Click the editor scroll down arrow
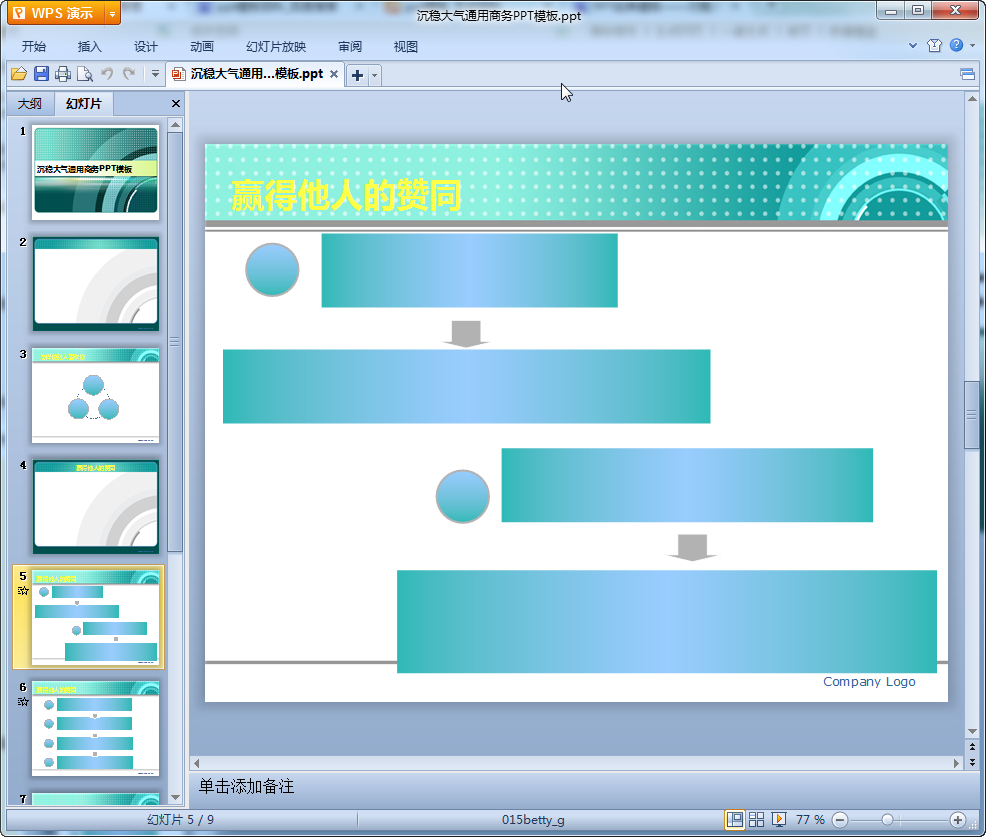Image resolution: width=986 pixels, height=837 pixels. pyautogui.click(x=972, y=731)
